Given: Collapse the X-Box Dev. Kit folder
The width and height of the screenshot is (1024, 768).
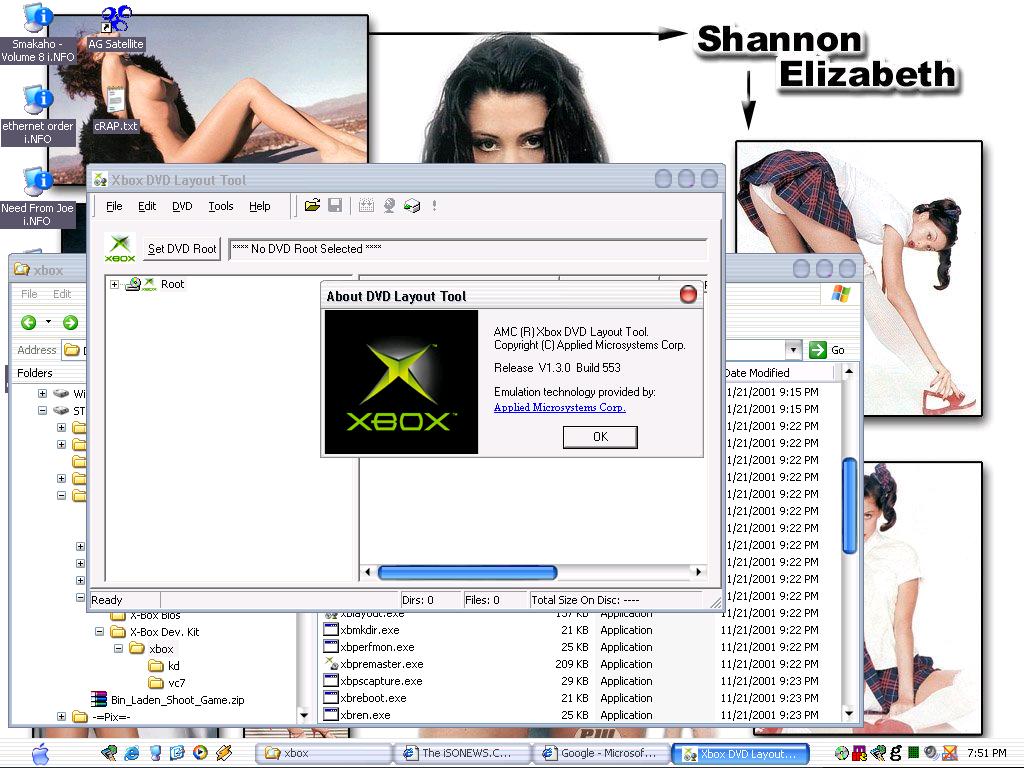Looking at the screenshot, I should 99,632.
